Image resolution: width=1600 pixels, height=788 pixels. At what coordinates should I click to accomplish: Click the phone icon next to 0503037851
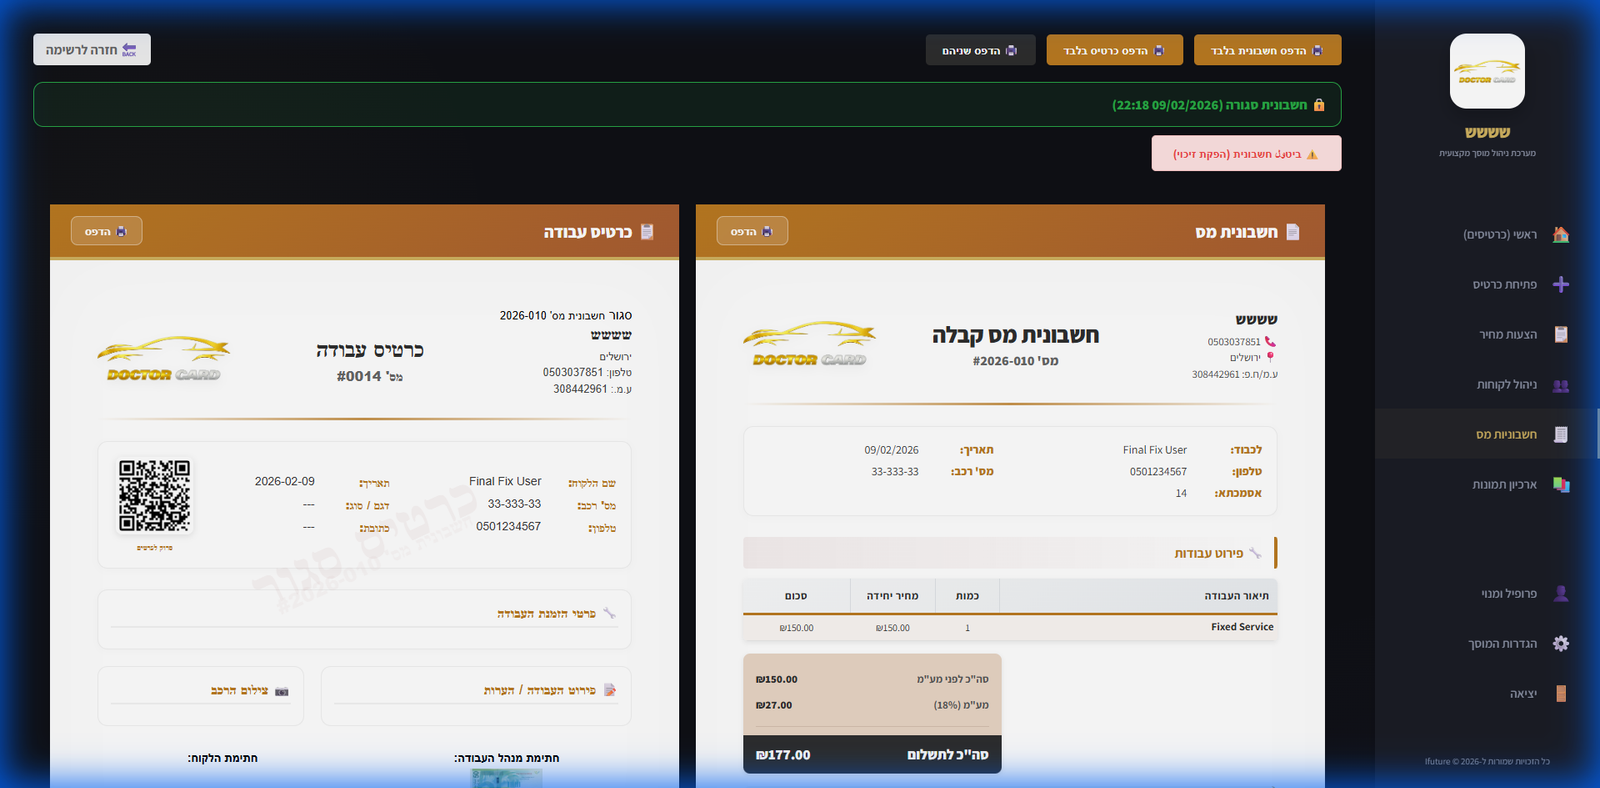(1270, 342)
